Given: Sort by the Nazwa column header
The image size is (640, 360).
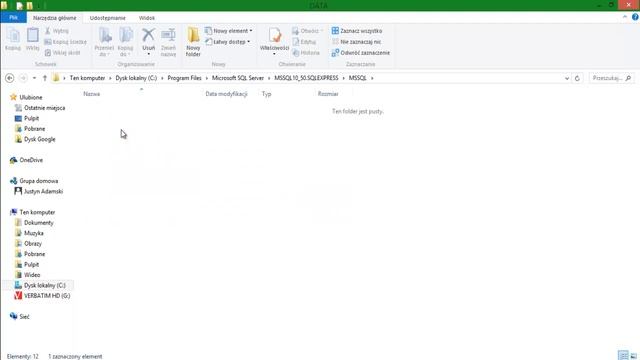Looking at the screenshot, I should point(92,94).
